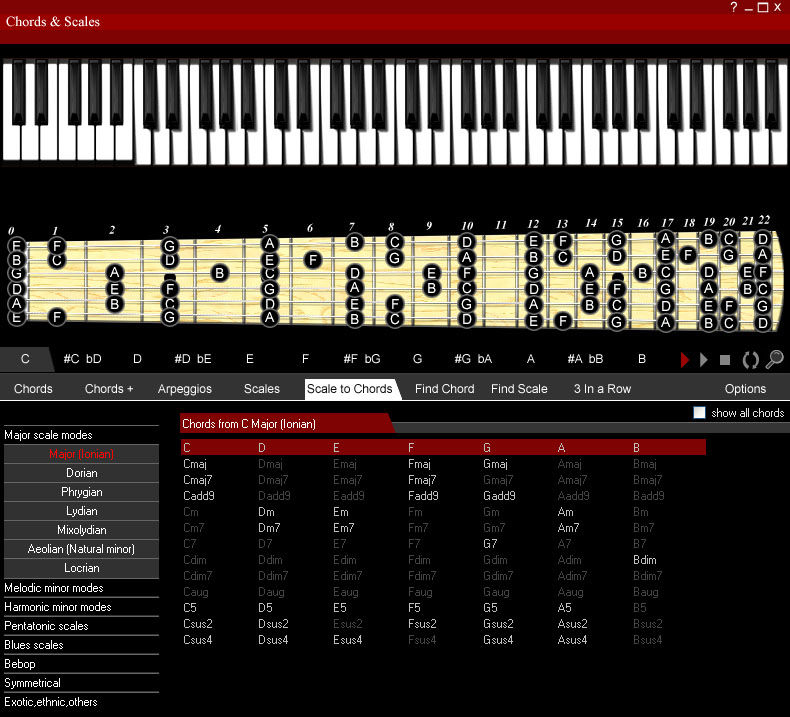Select root note #F bG
This screenshot has height=717, width=790.
pyautogui.click(x=362, y=359)
